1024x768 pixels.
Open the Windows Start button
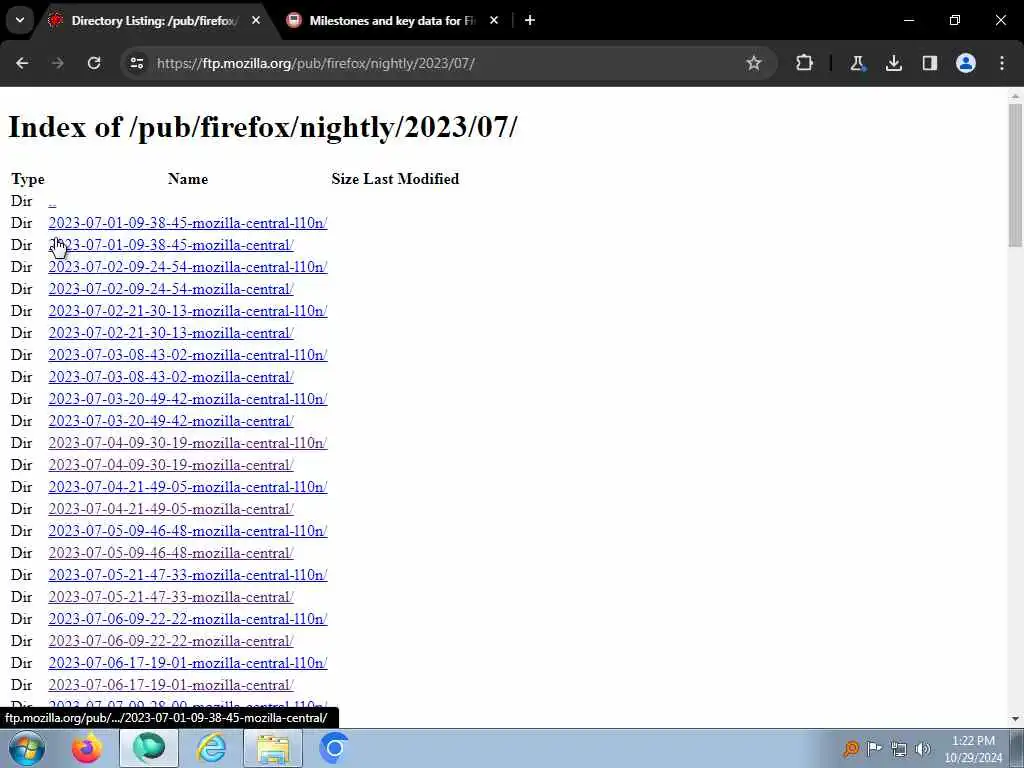tap(27, 748)
